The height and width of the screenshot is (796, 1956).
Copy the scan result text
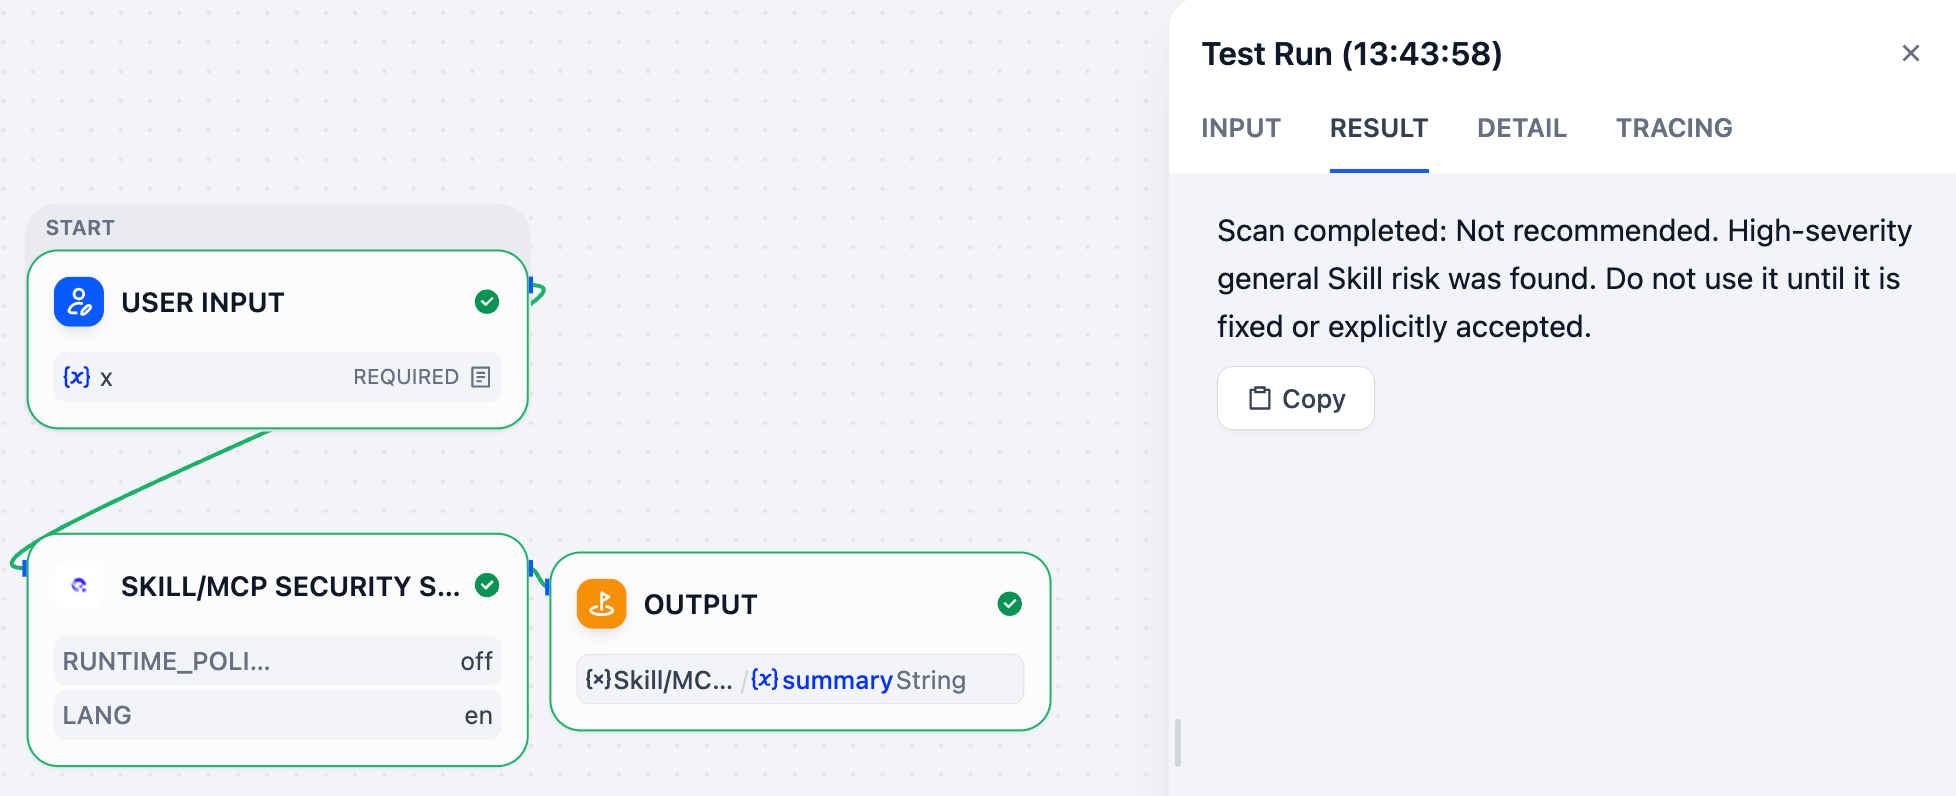tap(1296, 398)
